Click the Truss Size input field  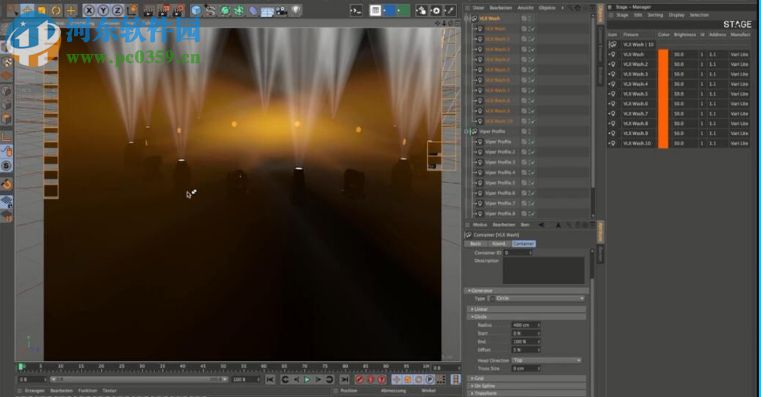pyautogui.click(x=526, y=369)
